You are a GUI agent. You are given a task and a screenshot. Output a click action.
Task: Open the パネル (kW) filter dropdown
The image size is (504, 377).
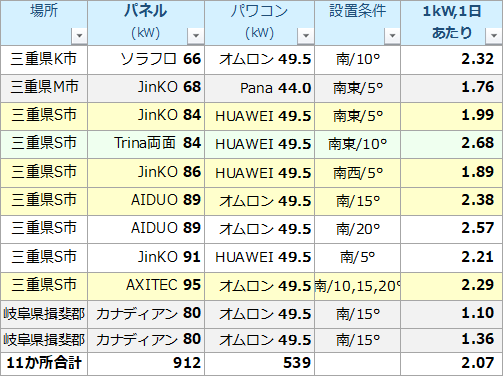196,35
